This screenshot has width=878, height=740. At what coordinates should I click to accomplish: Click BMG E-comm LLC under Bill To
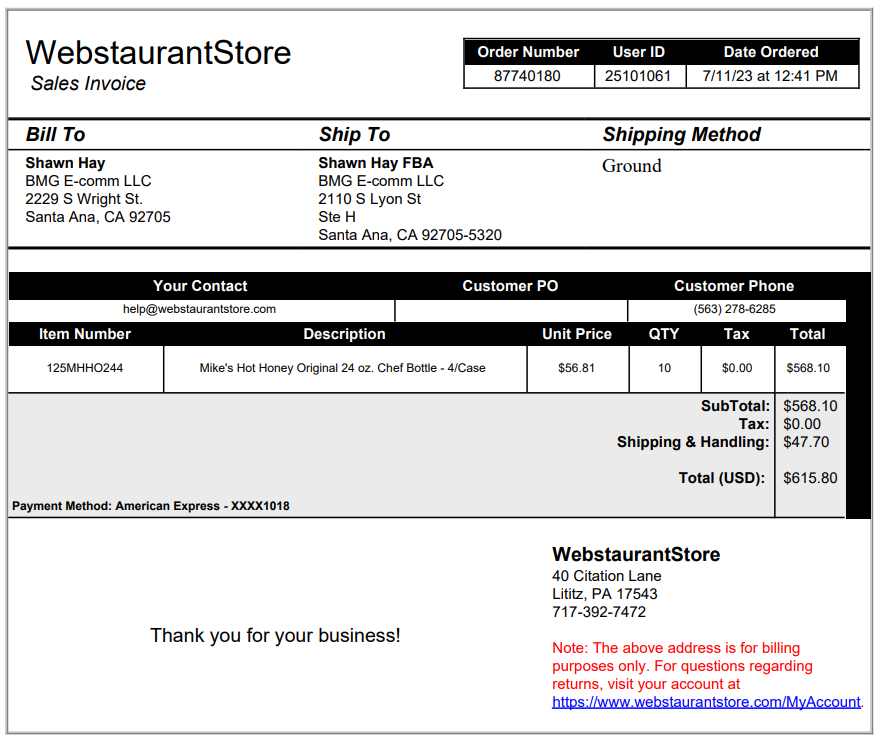(88, 181)
